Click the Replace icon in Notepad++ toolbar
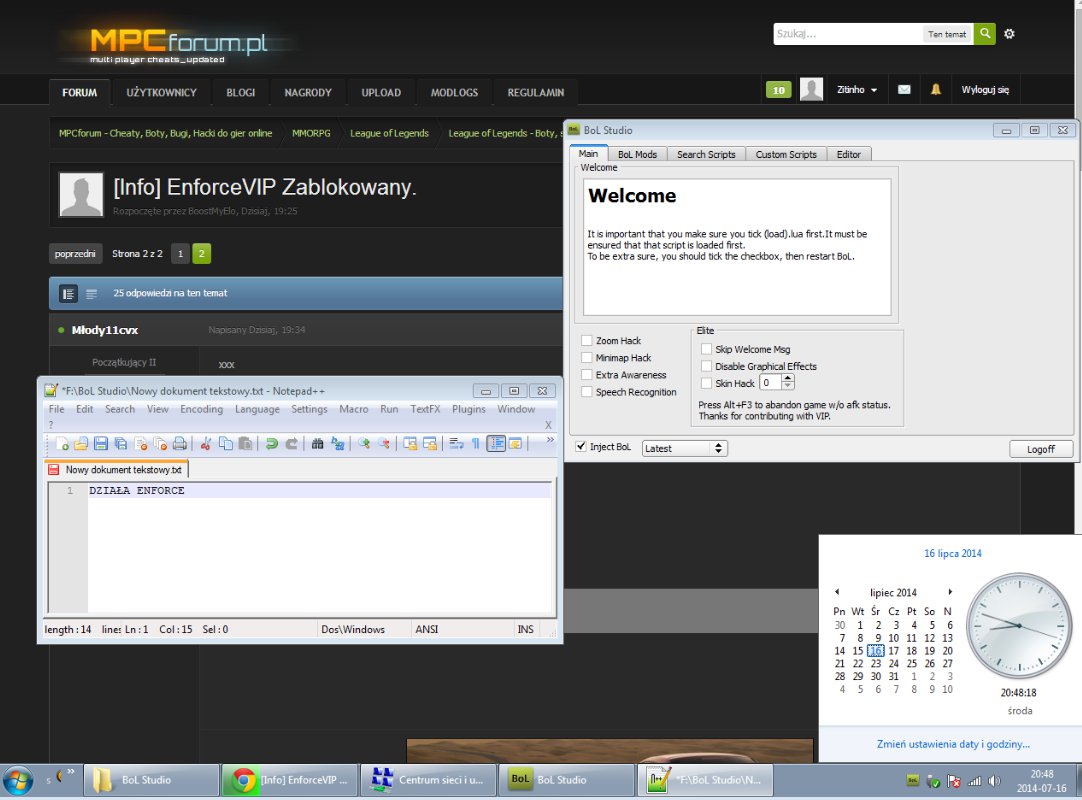 tap(337, 443)
